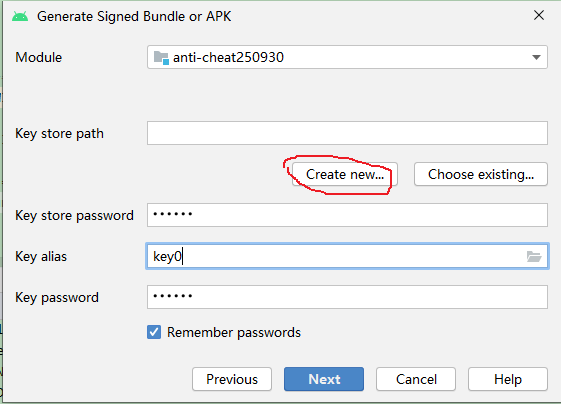The image size is (561, 404).
Task: Return to the Previous step
Action: 232,379
